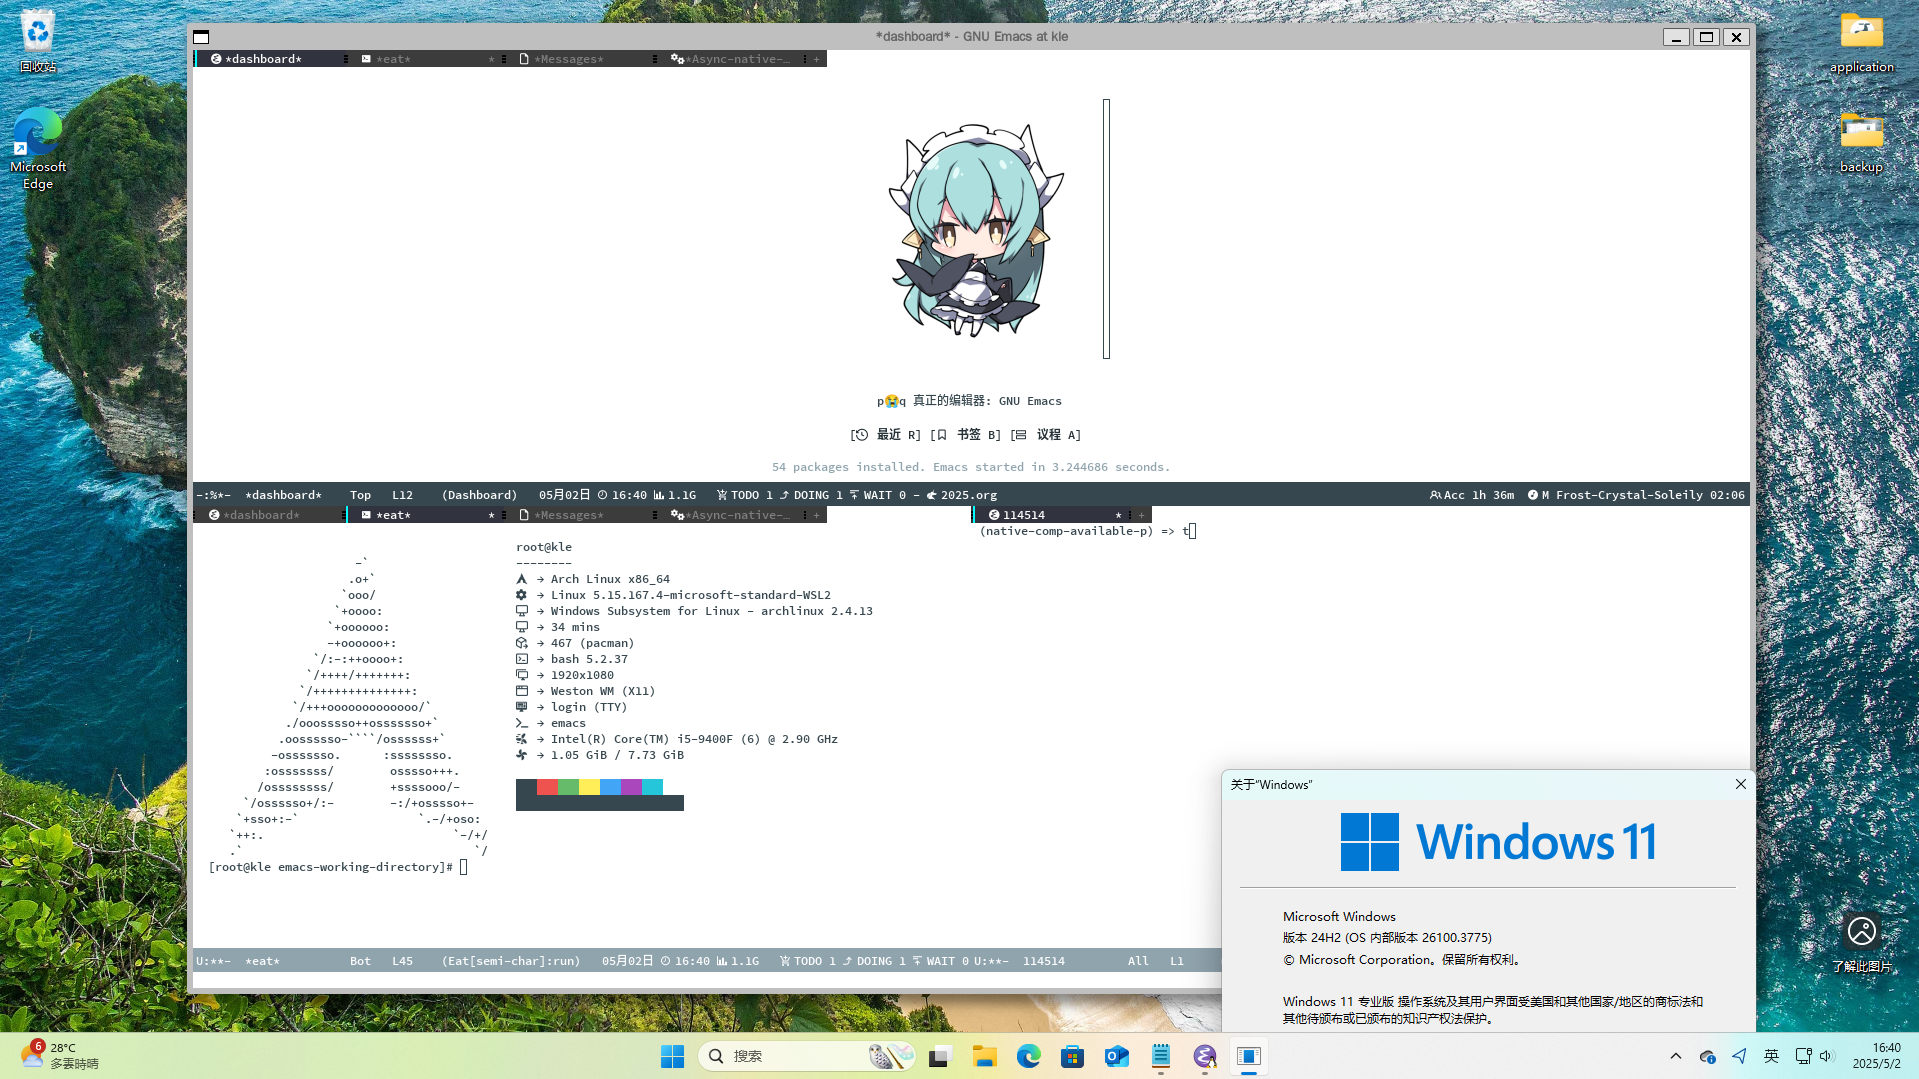Open the Microsoft Edge desktop shortcut
Image resolution: width=1919 pixels, height=1079 pixels.
[38, 149]
